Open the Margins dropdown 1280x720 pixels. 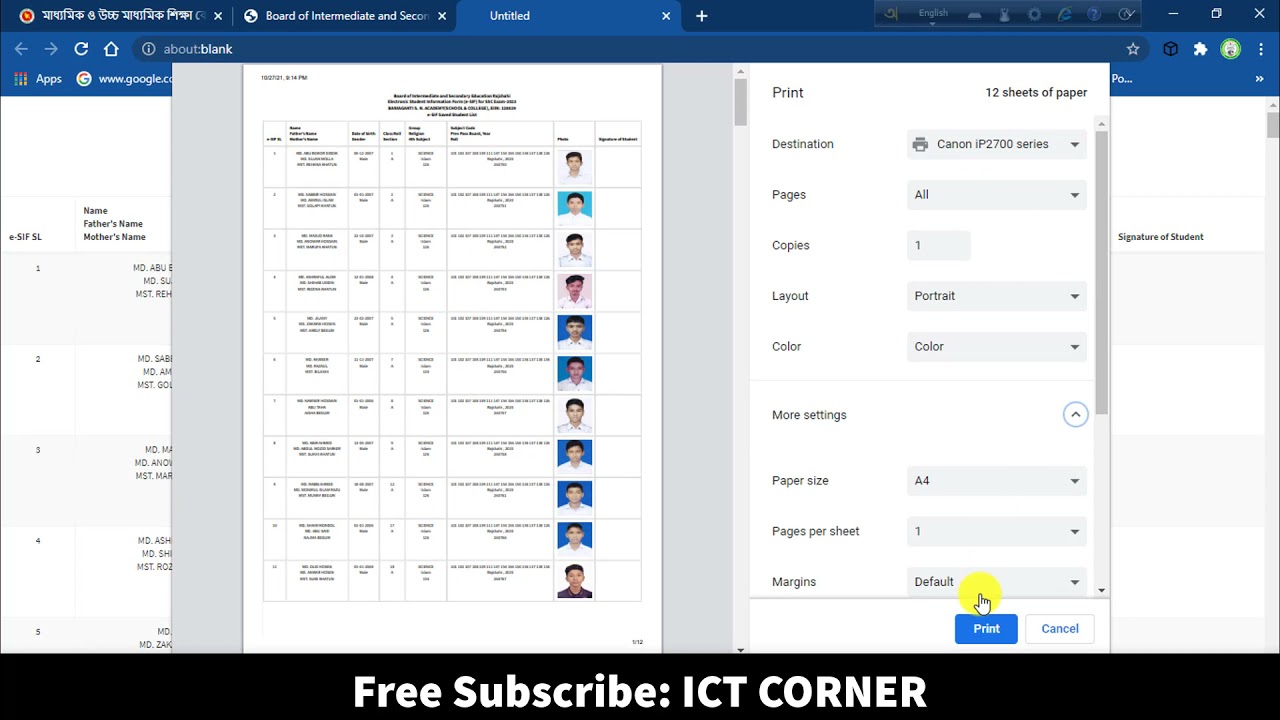996,582
